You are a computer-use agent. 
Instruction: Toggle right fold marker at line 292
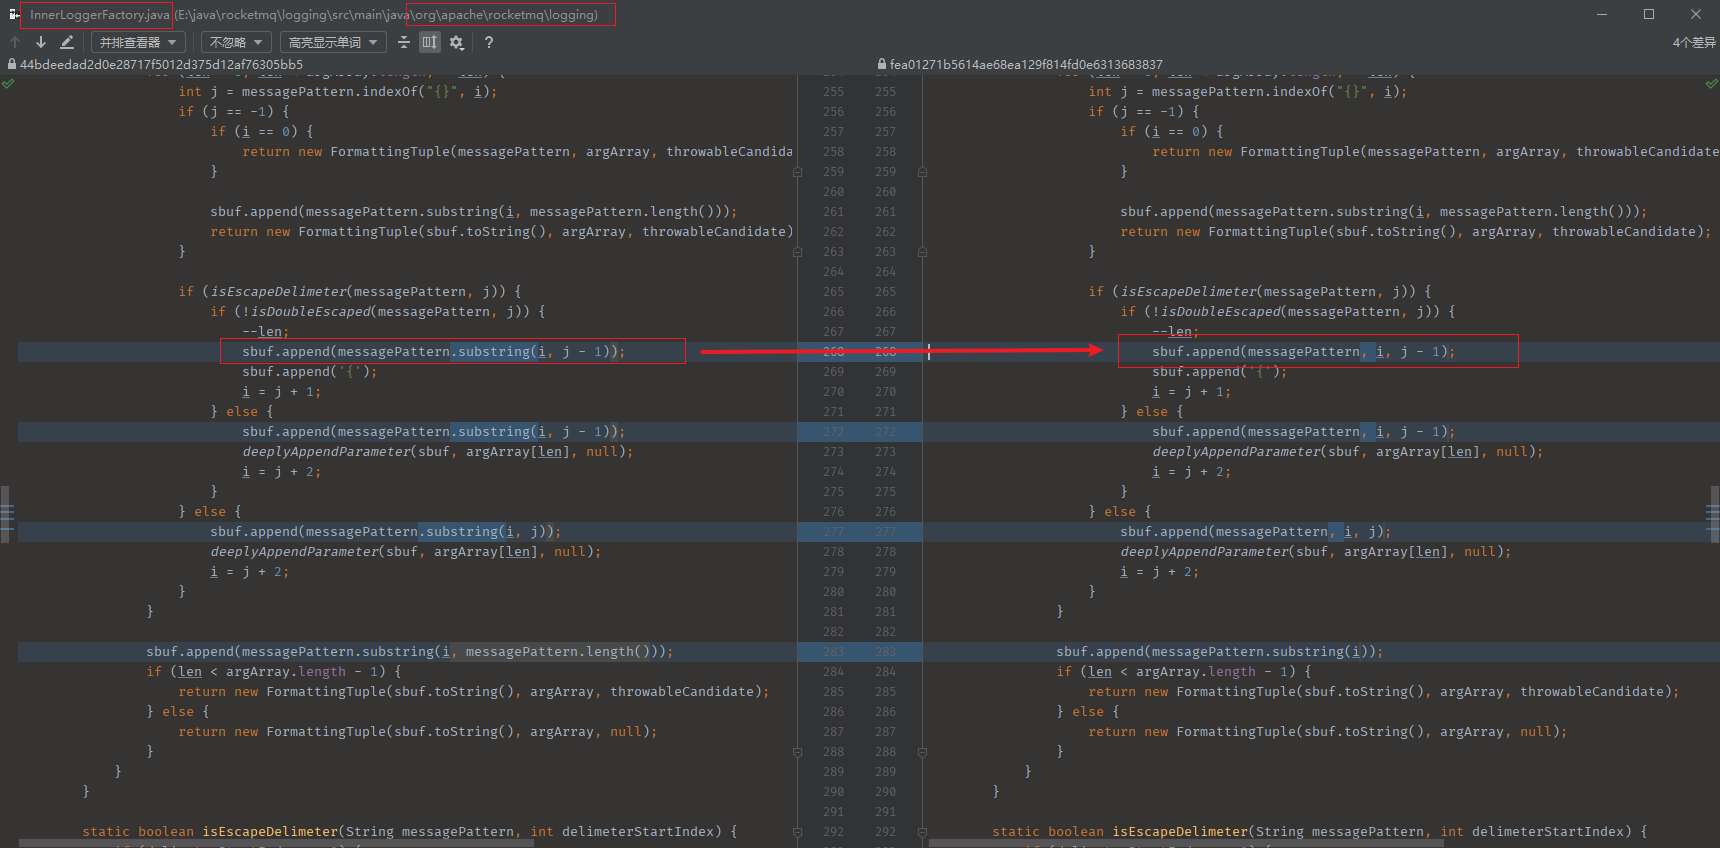tap(922, 832)
